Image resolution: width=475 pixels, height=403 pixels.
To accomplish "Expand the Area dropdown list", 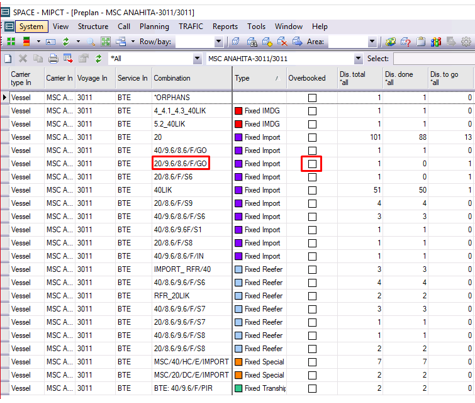I will (372, 42).
